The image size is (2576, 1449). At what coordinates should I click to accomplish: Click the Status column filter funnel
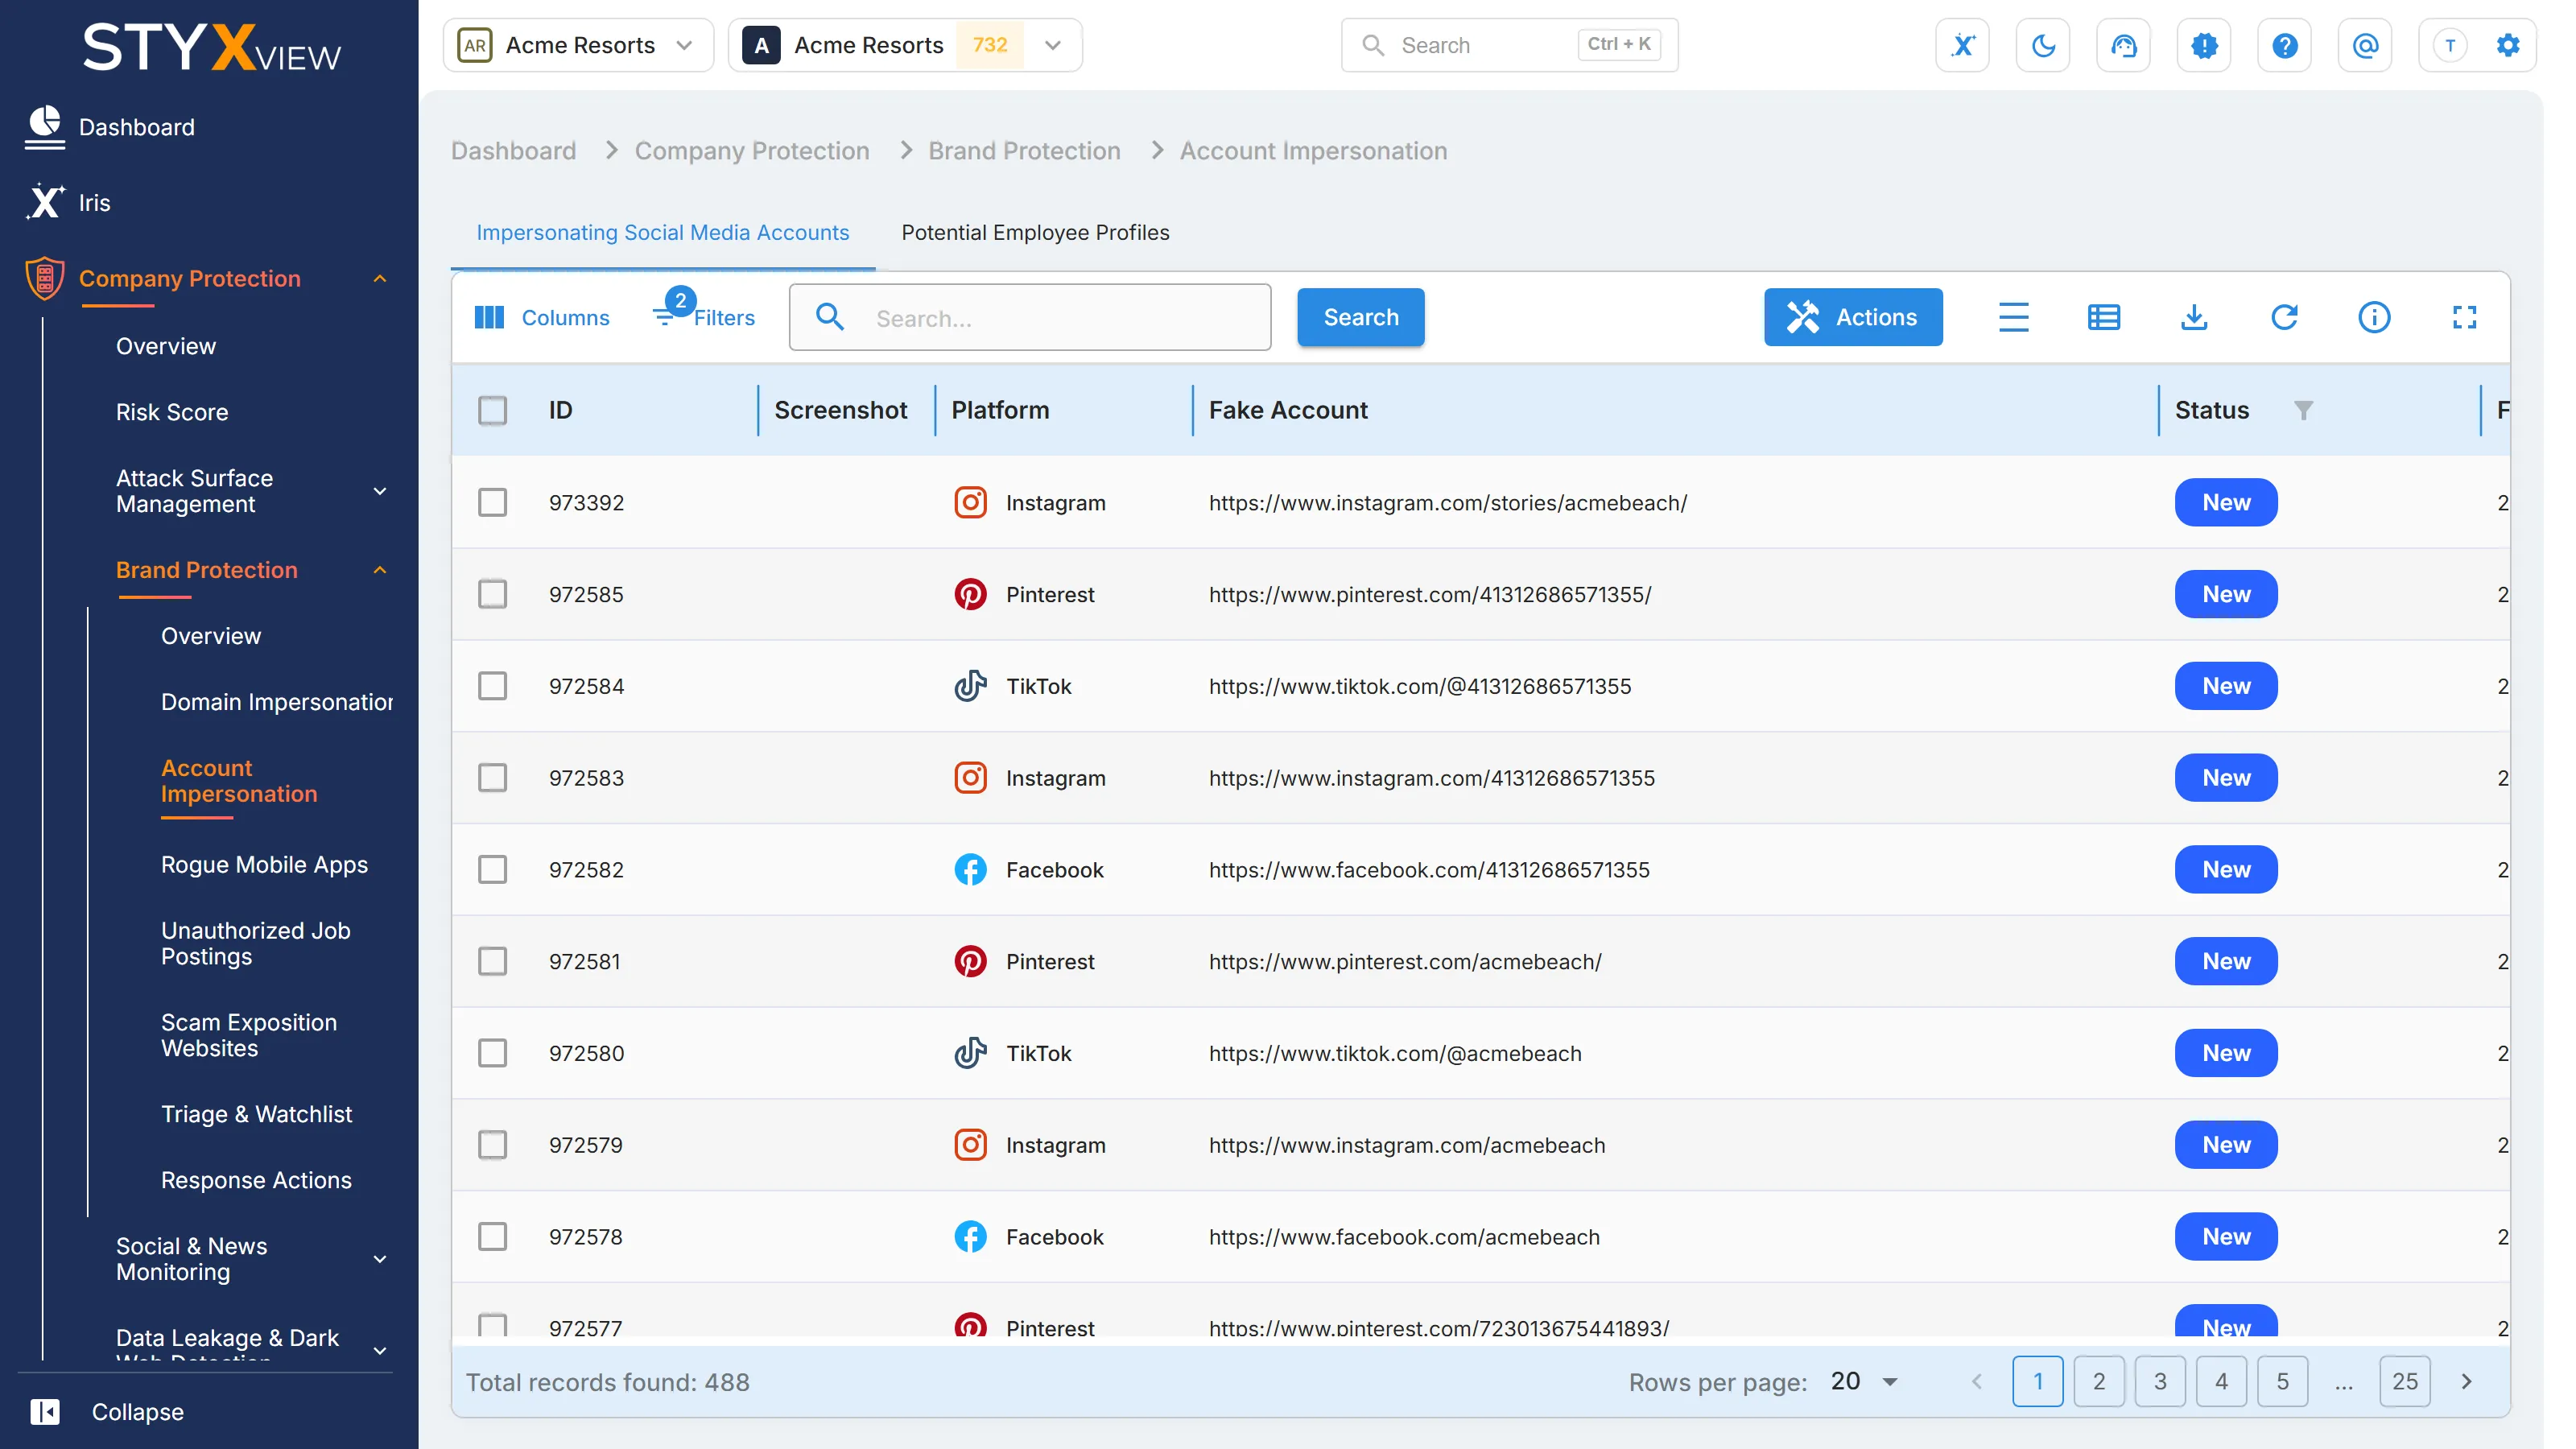pos(2303,410)
